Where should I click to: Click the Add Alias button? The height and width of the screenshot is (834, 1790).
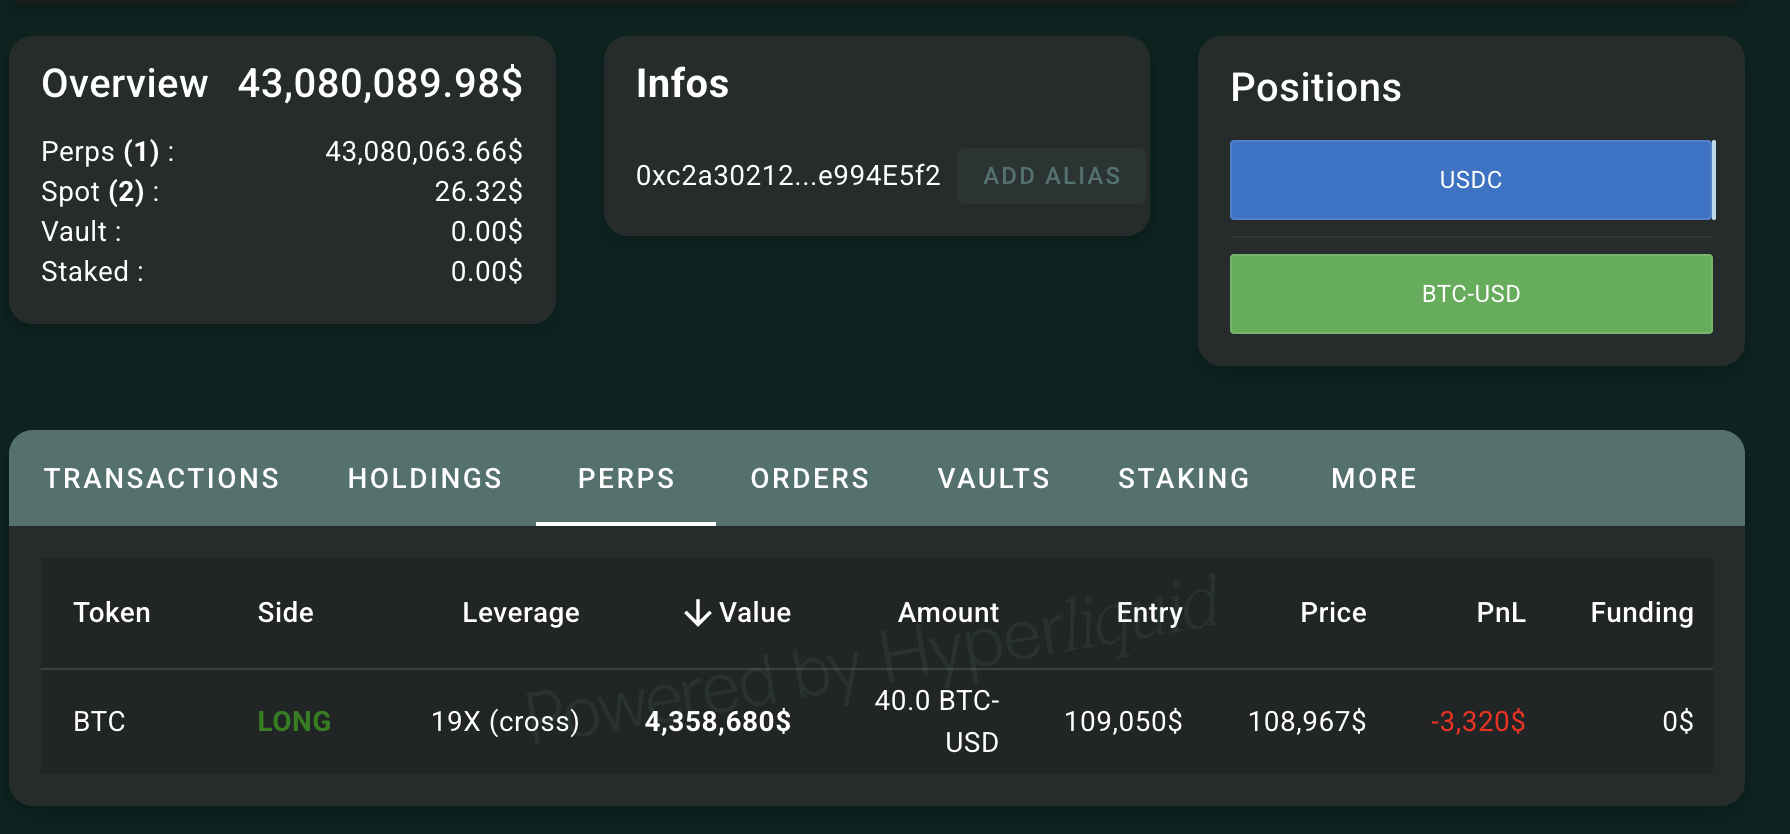(1051, 176)
